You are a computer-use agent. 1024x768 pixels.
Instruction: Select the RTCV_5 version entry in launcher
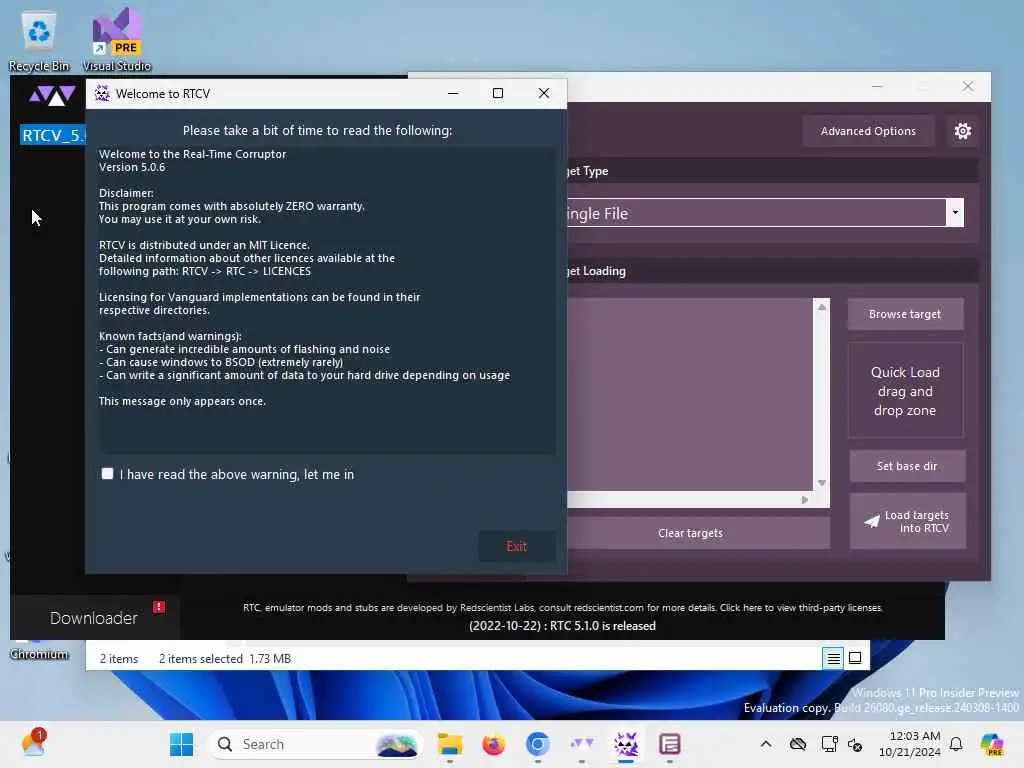53,136
